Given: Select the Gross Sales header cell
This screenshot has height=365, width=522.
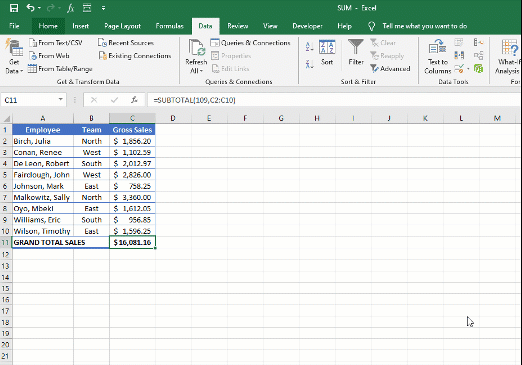Looking at the screenshot, I should point(132,130).
